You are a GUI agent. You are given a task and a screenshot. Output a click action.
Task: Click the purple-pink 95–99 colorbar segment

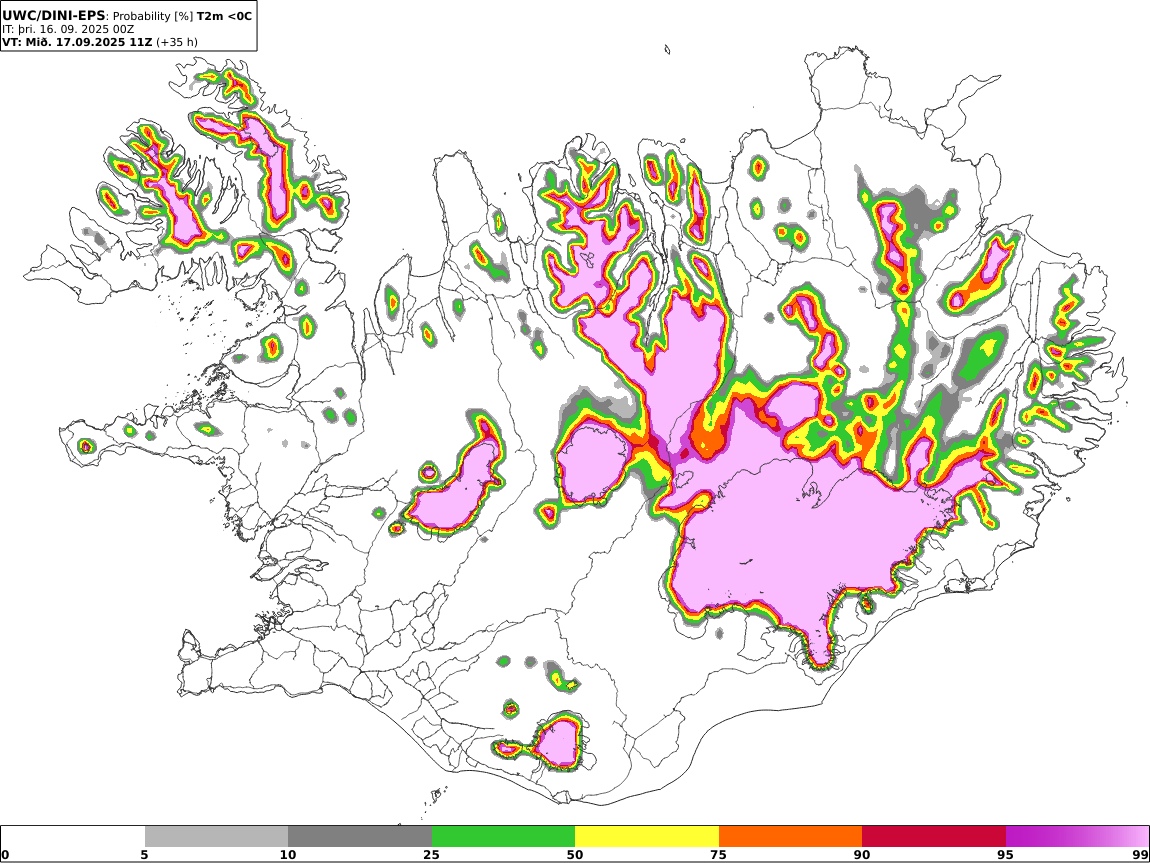click(x=1077, y=837)
